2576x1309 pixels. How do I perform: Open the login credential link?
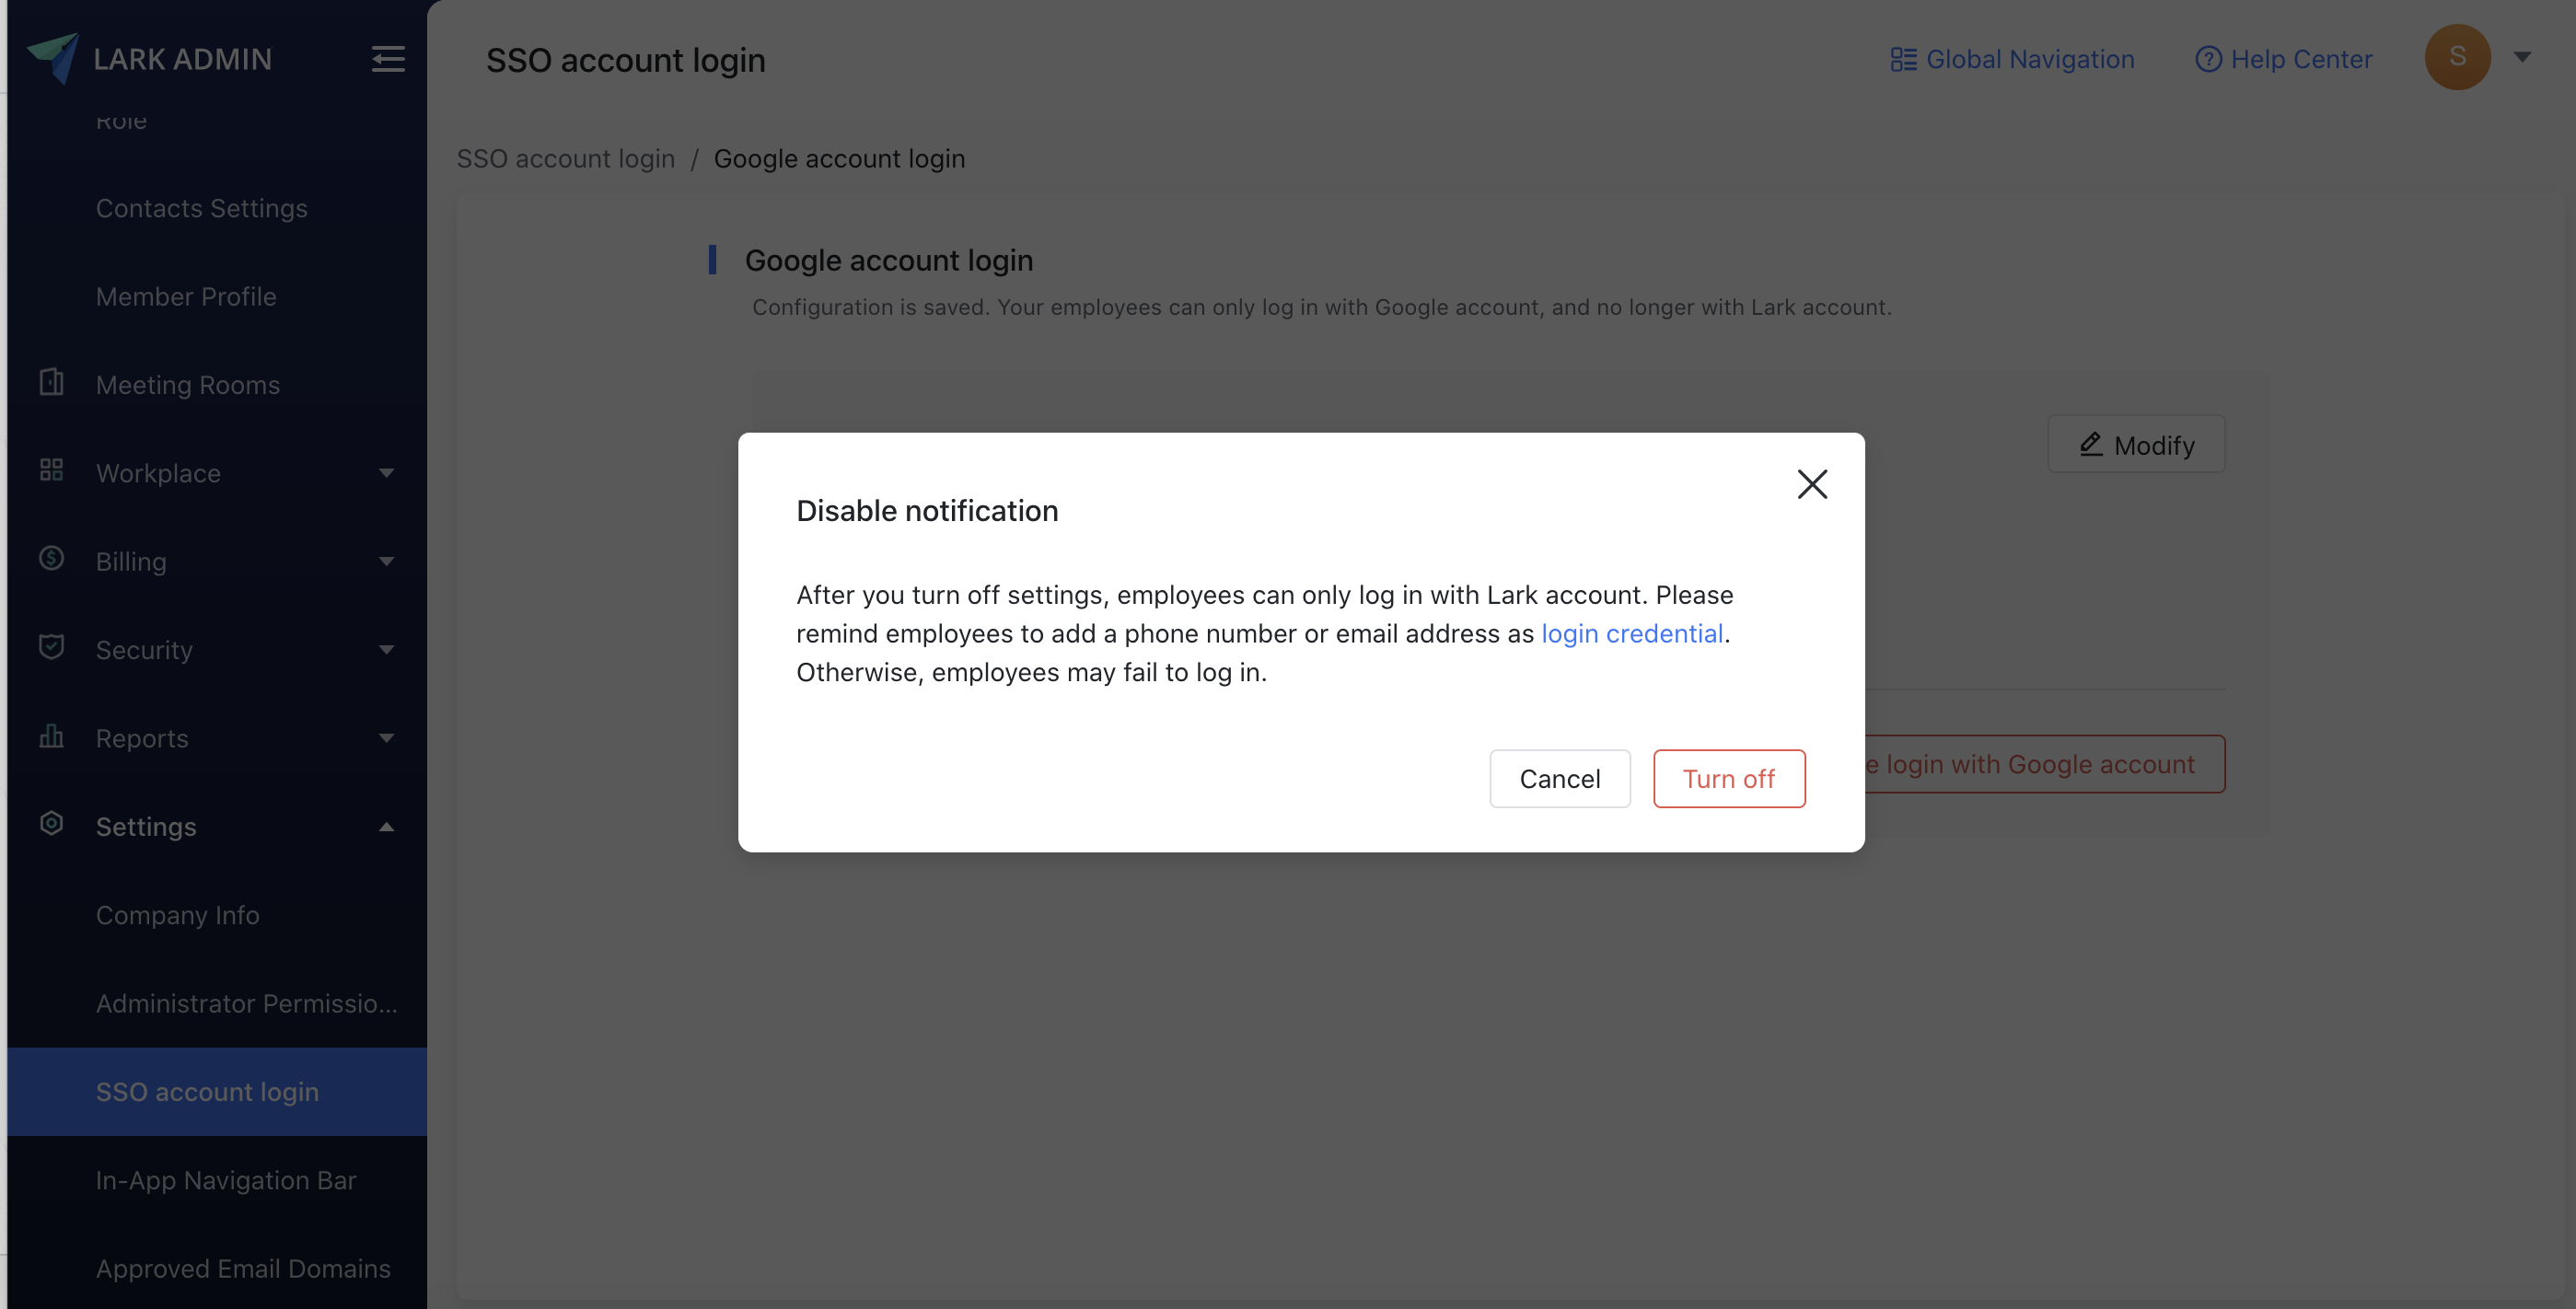tap(1631, 633)
